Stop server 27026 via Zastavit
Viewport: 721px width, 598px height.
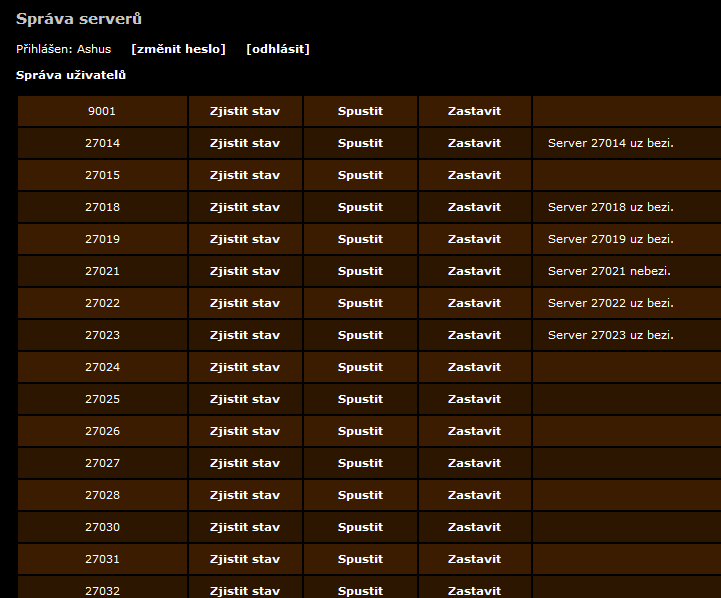click(x=474, y=431)
